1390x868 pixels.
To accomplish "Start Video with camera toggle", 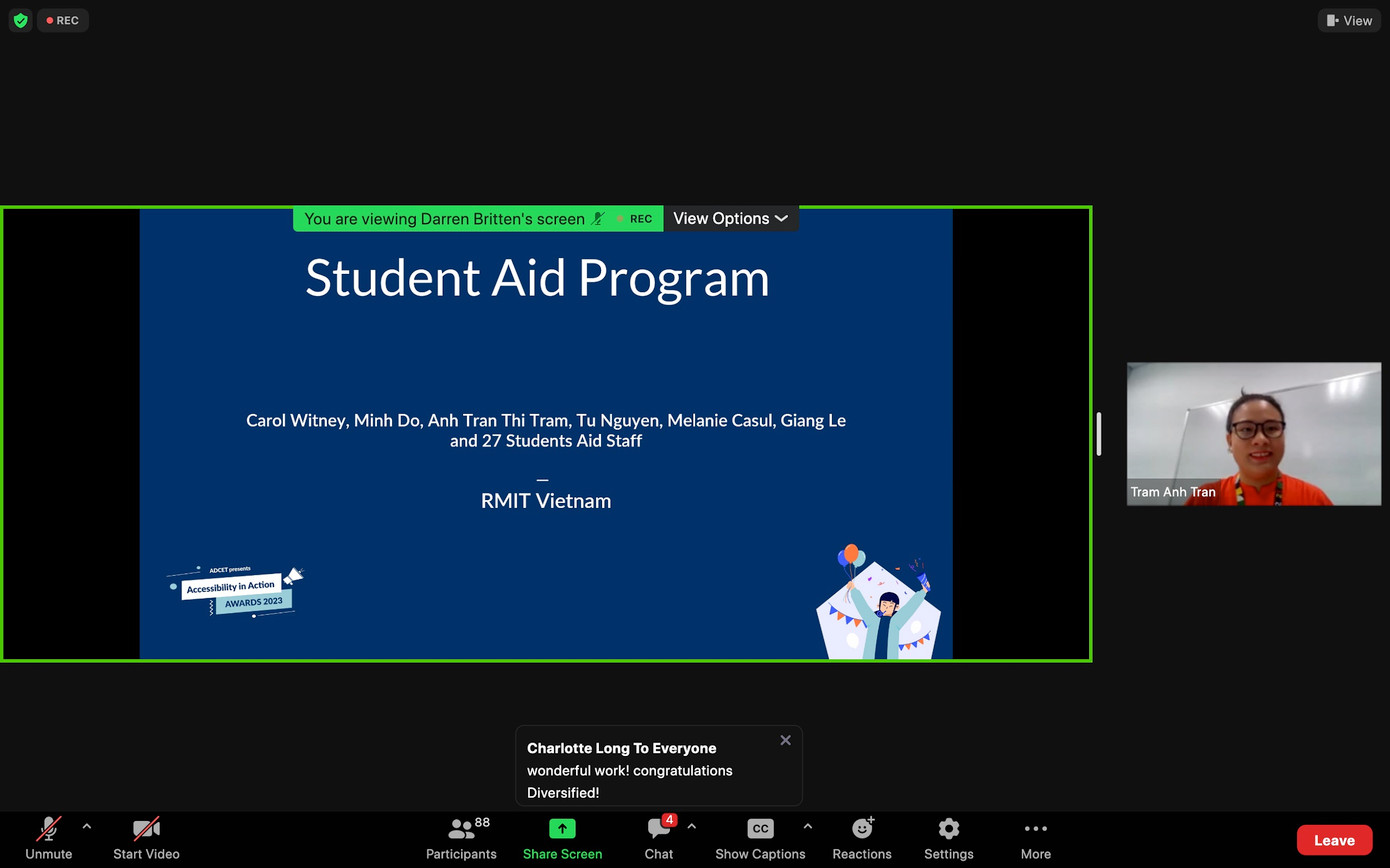I will (146, 838).
